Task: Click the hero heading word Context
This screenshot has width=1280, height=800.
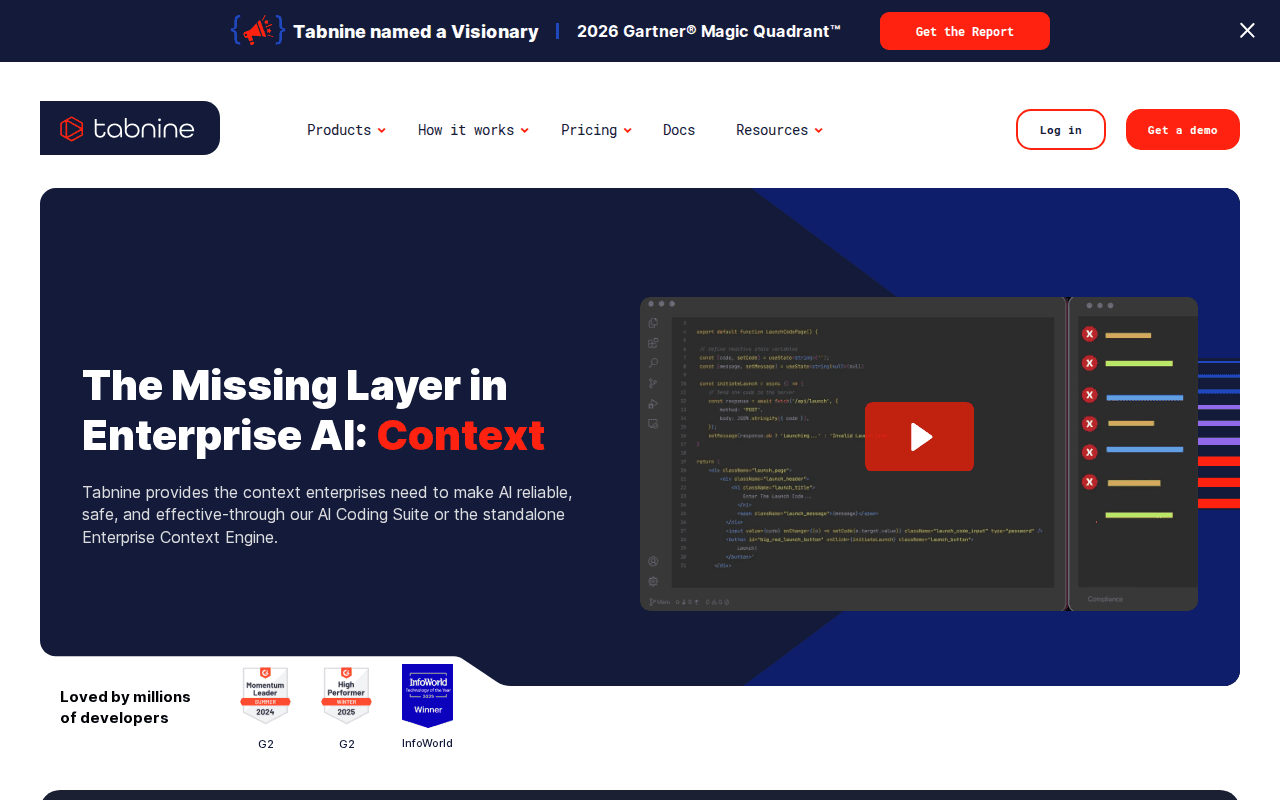Action: (x=461, y=435)
